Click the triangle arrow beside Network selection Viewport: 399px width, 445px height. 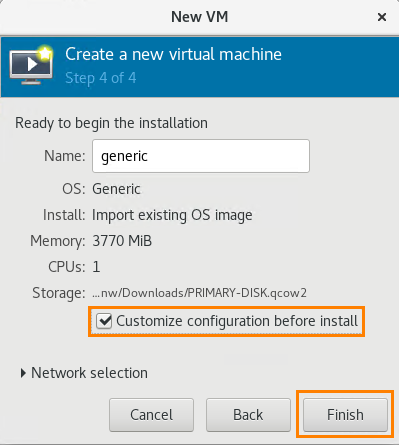(23, 373)
